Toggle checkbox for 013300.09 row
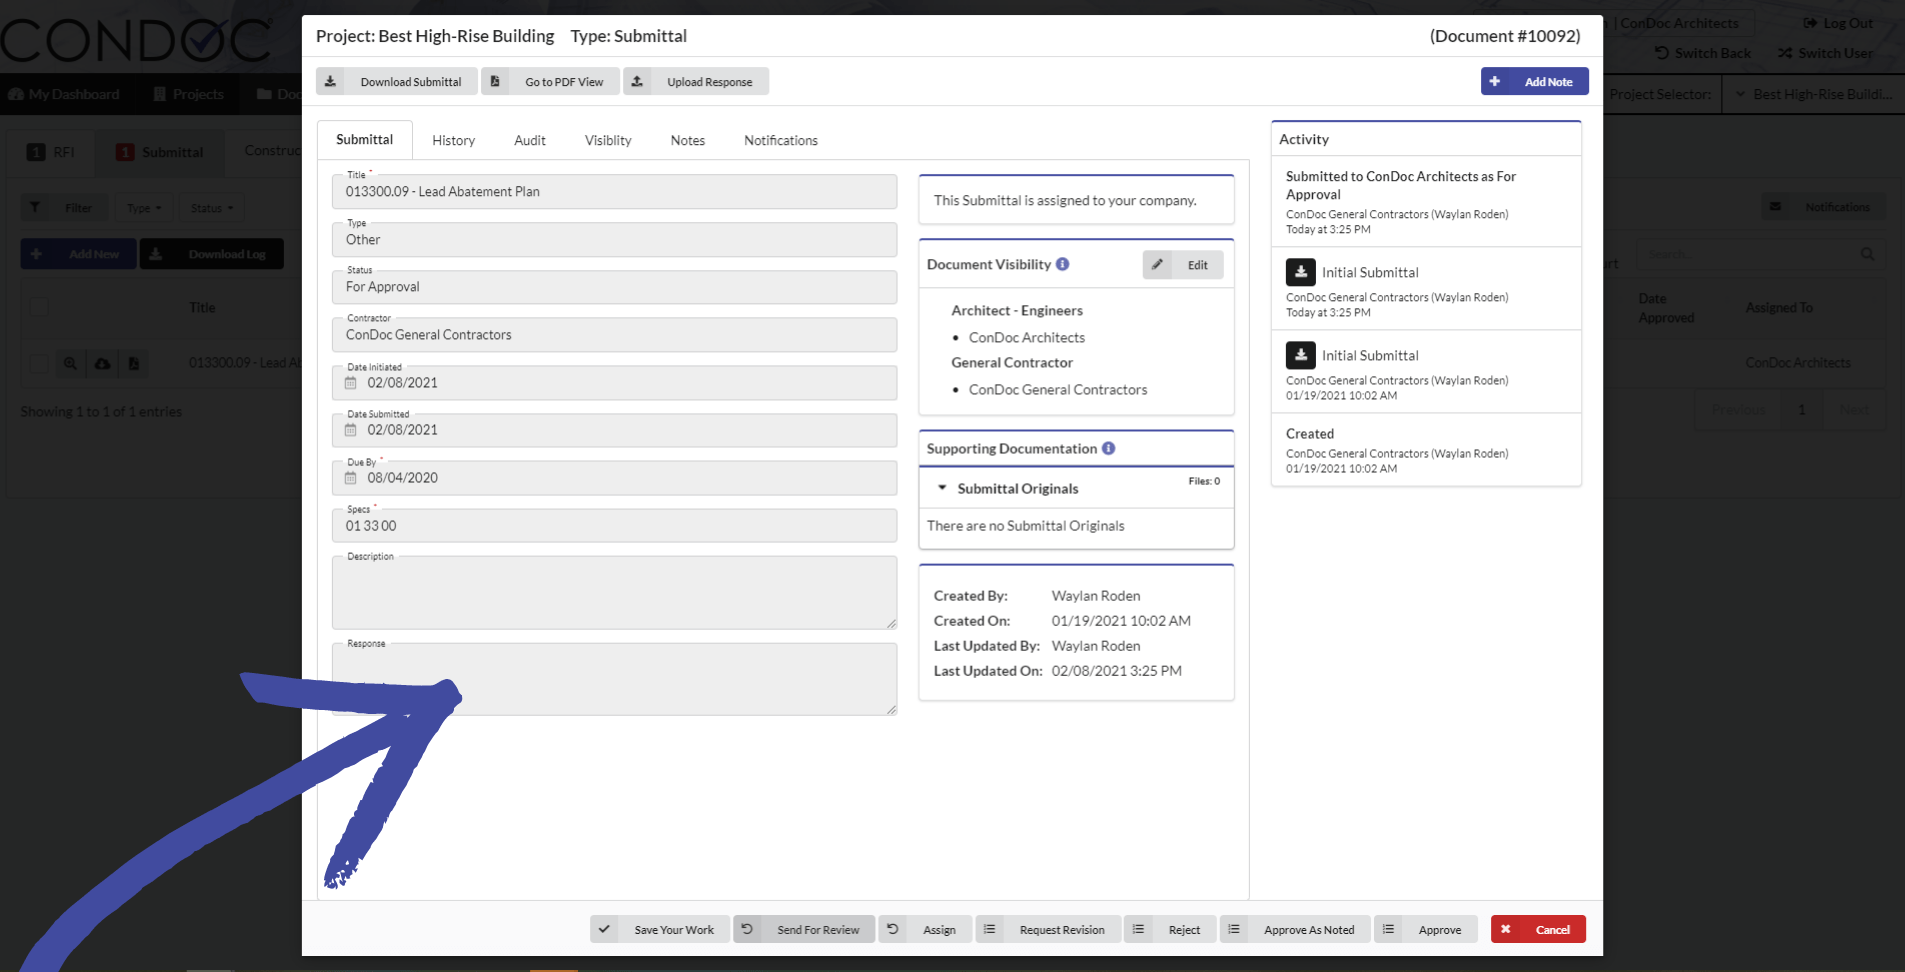The height and width of the screenshot is (972, 1905). point(39,363)
